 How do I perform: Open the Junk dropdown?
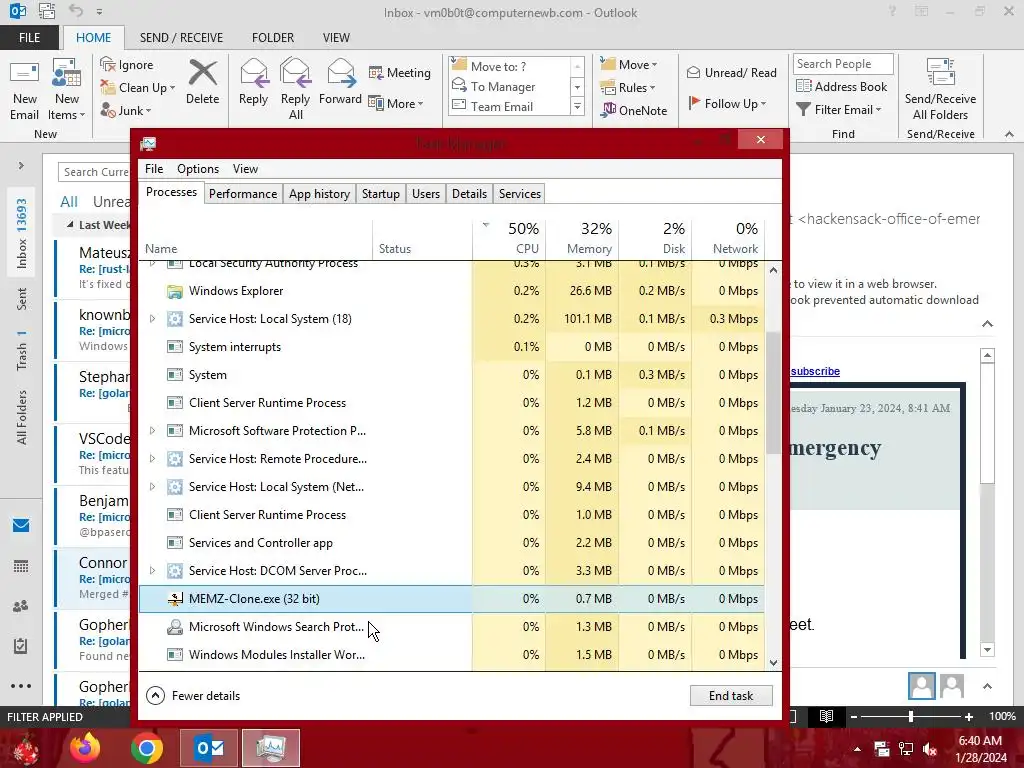coord(148,111)
